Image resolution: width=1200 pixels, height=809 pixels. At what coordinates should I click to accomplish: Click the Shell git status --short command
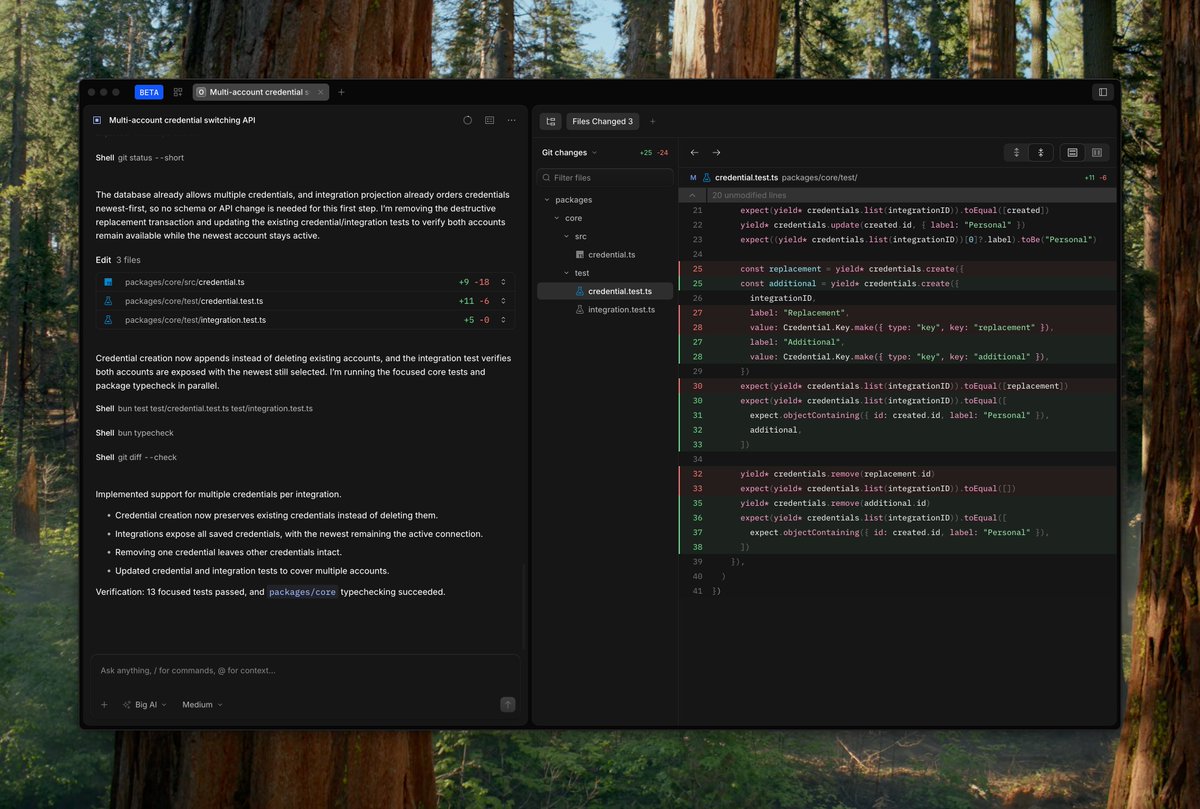click(140, 158)
